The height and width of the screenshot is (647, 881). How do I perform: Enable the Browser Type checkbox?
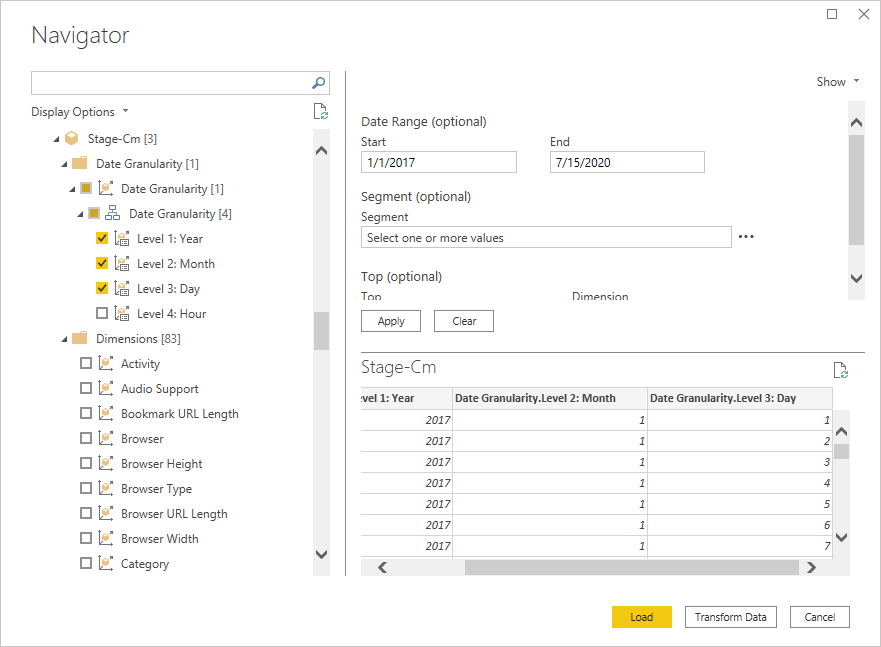click(86, 488)
